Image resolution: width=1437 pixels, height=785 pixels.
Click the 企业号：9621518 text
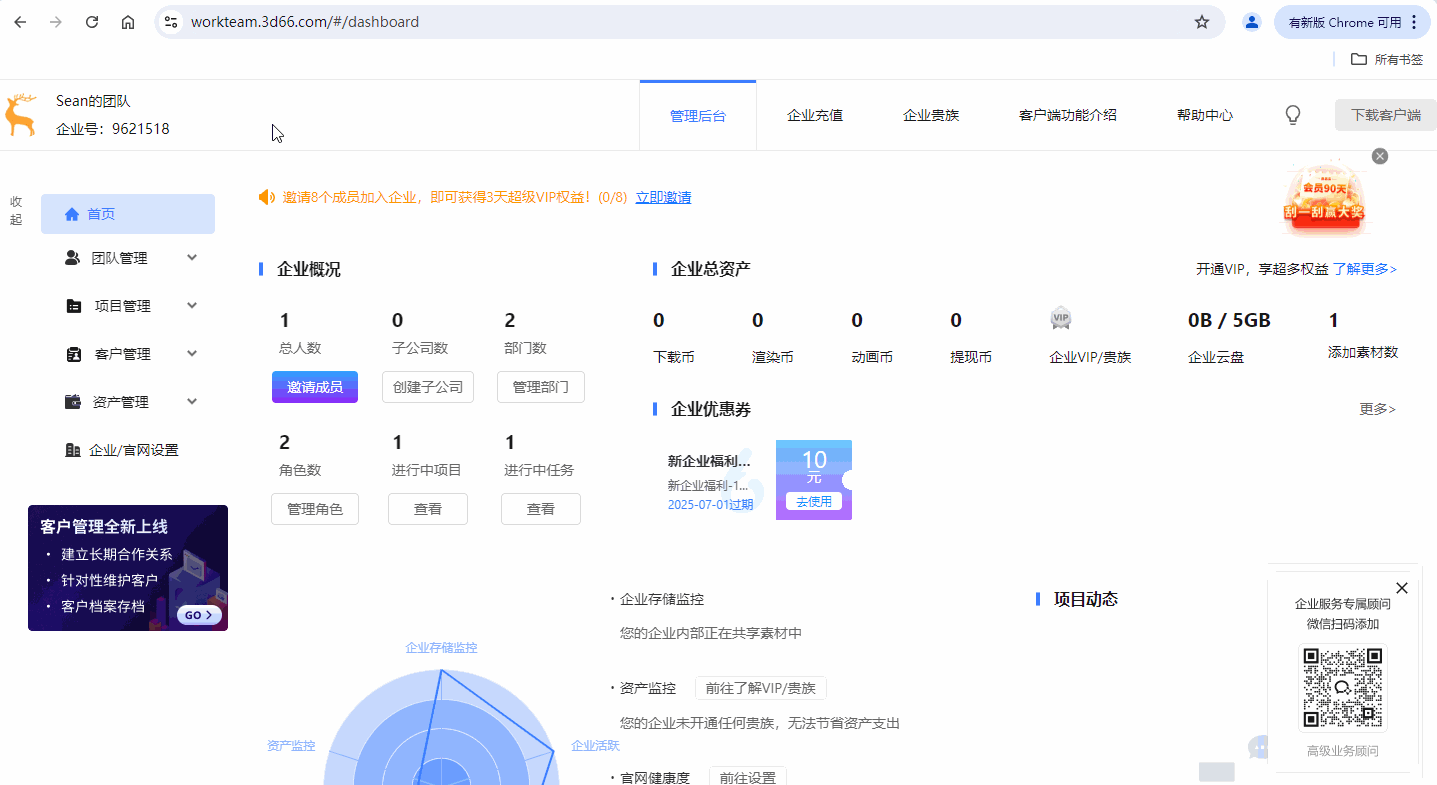[x=113, y=129]
